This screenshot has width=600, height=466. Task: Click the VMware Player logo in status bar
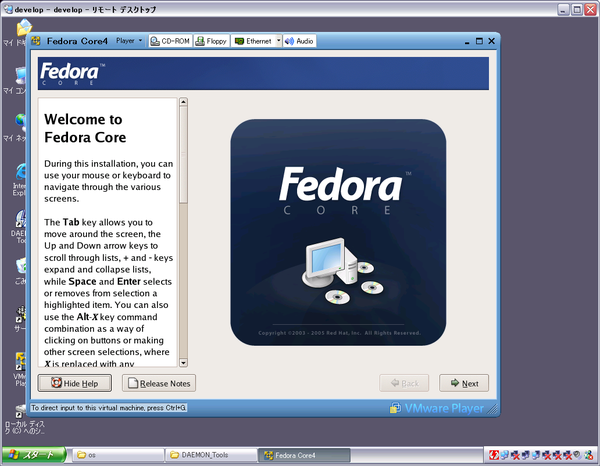tap(437, 408)
